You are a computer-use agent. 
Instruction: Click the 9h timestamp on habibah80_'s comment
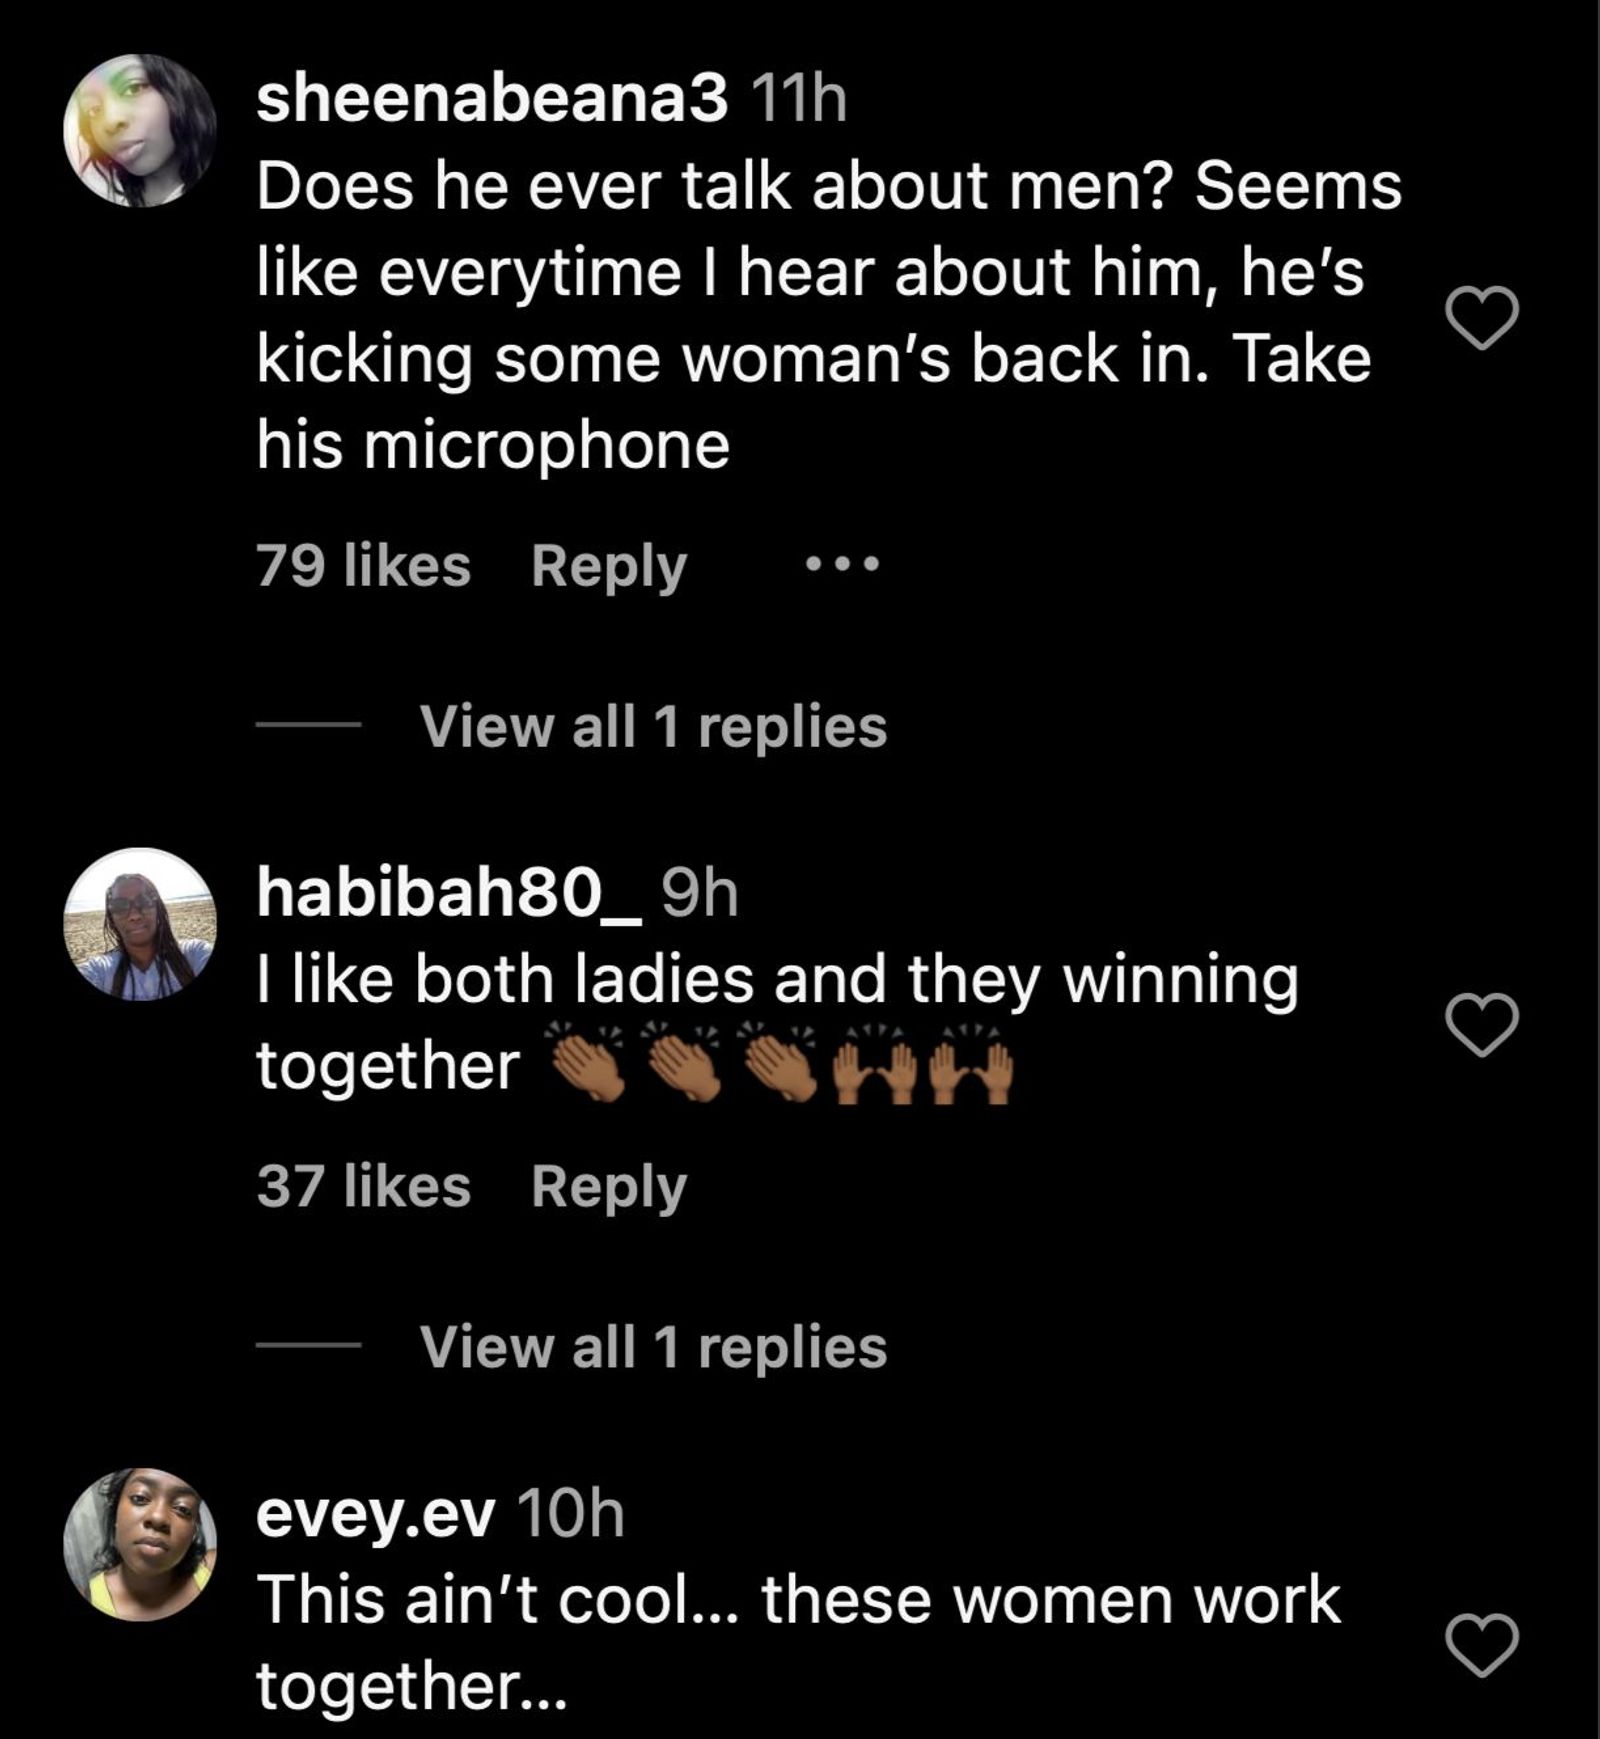coord(699,893)
